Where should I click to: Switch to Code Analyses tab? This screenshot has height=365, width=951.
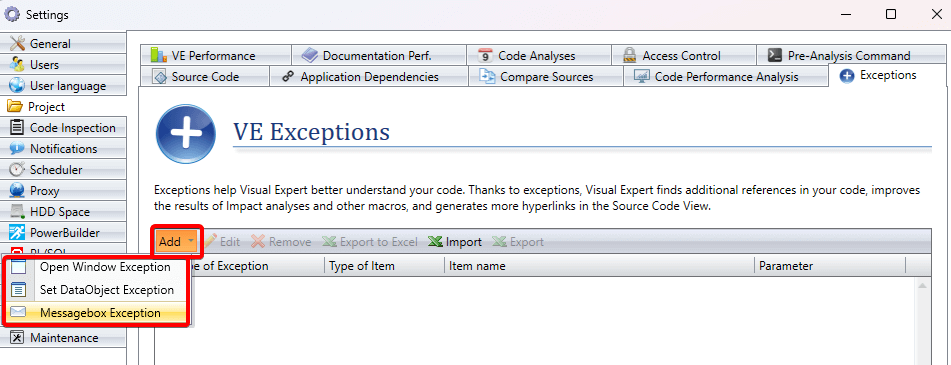click(539, 55)
